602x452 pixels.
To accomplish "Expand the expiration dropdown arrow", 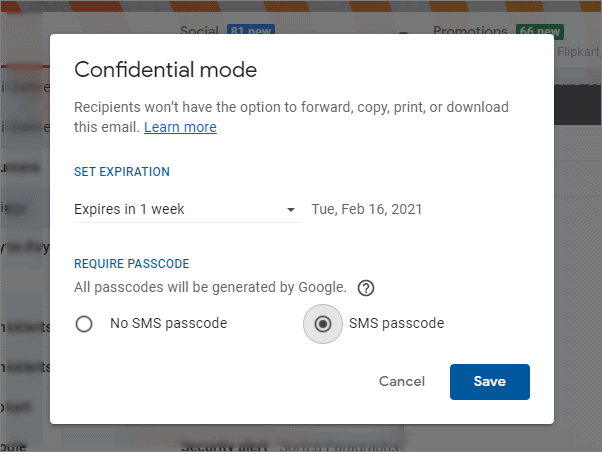I will click(291, 210).
